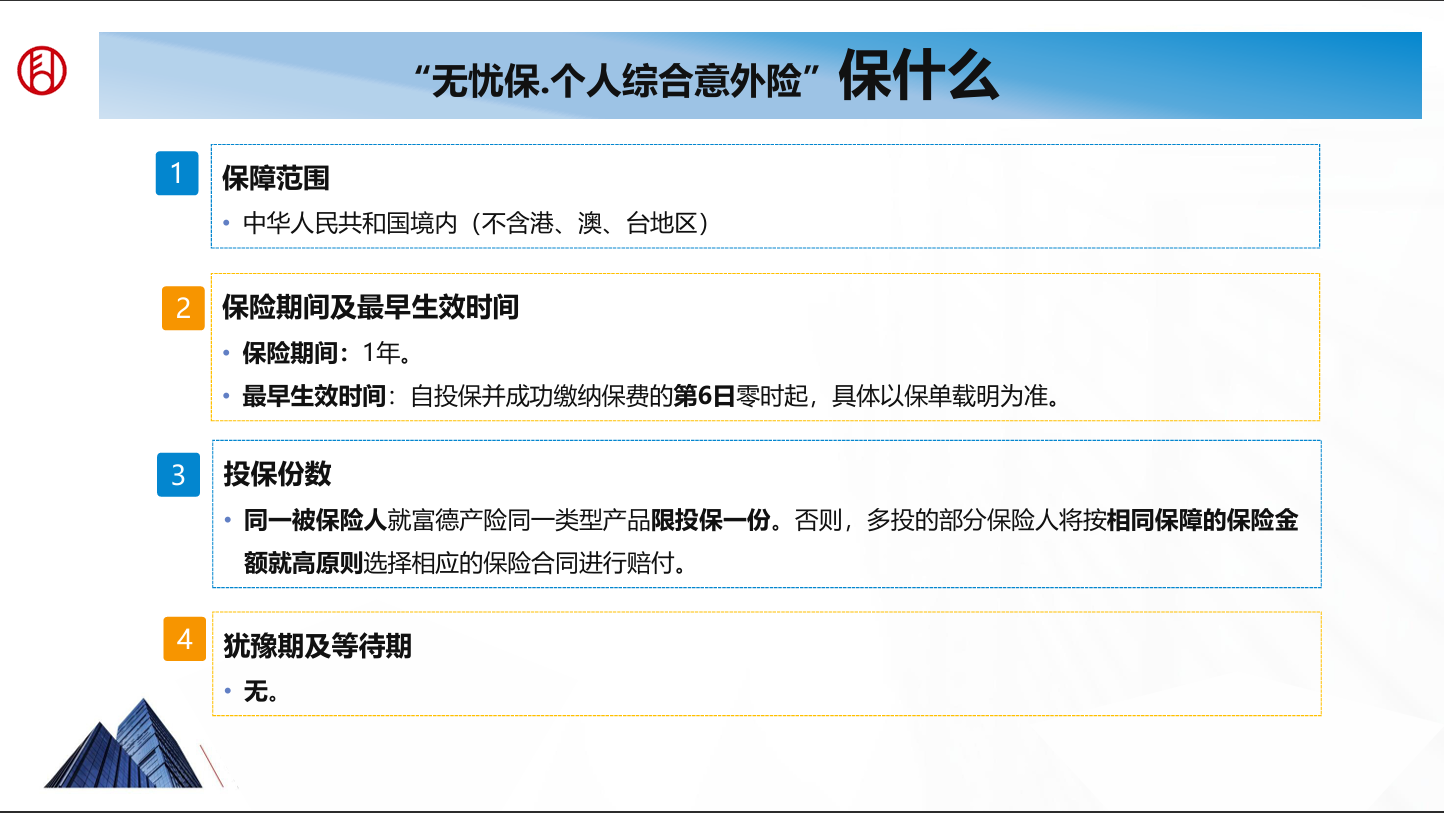Select the heading 投保份数
Screen dimensions: 1444x813
pos(277,473)
